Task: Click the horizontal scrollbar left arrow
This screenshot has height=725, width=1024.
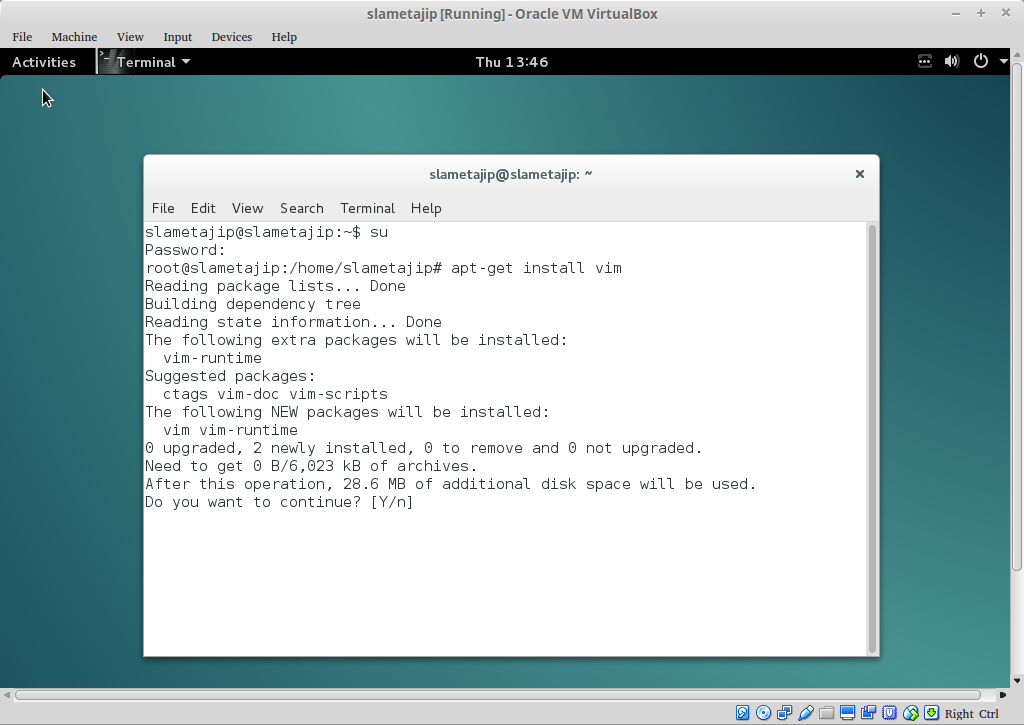Action: (7, 694)
